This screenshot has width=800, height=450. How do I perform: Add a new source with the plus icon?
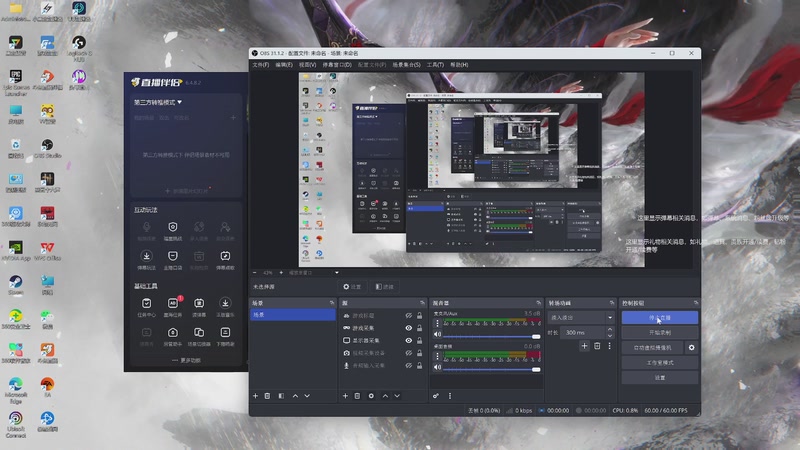(x=345, y=396)
